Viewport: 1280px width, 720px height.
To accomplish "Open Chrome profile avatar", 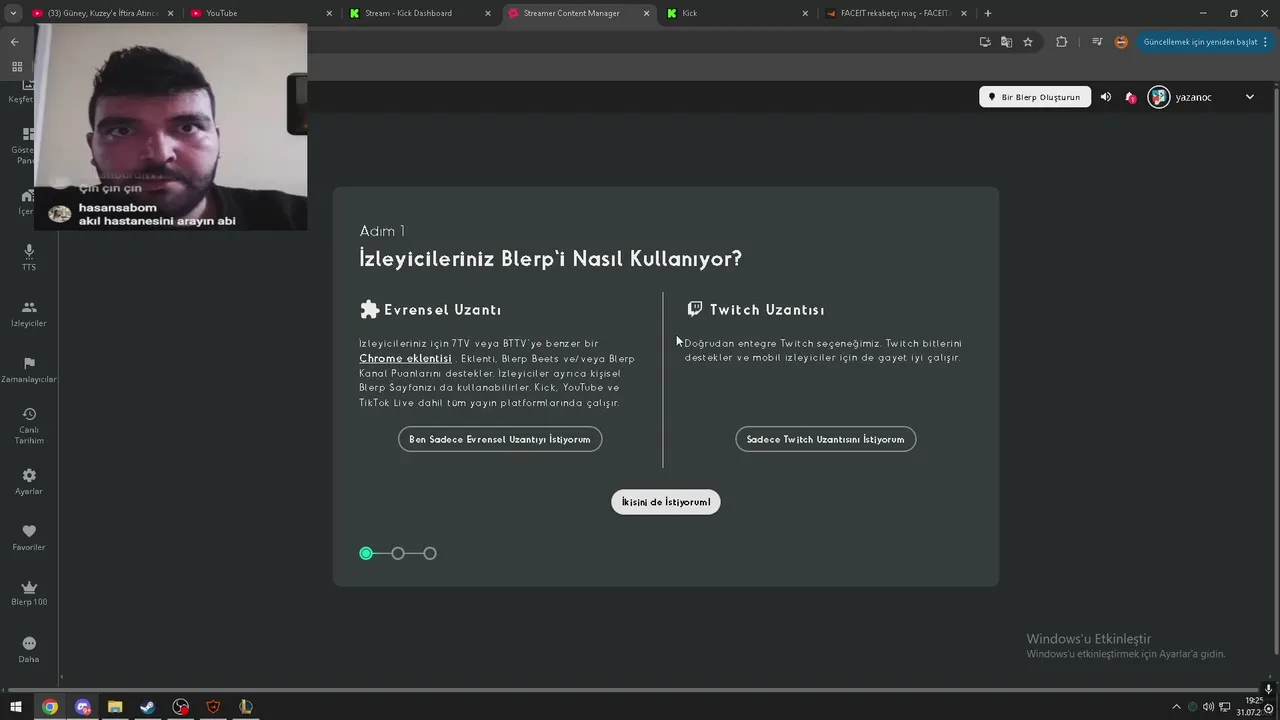I will [x=1121, y=42].
